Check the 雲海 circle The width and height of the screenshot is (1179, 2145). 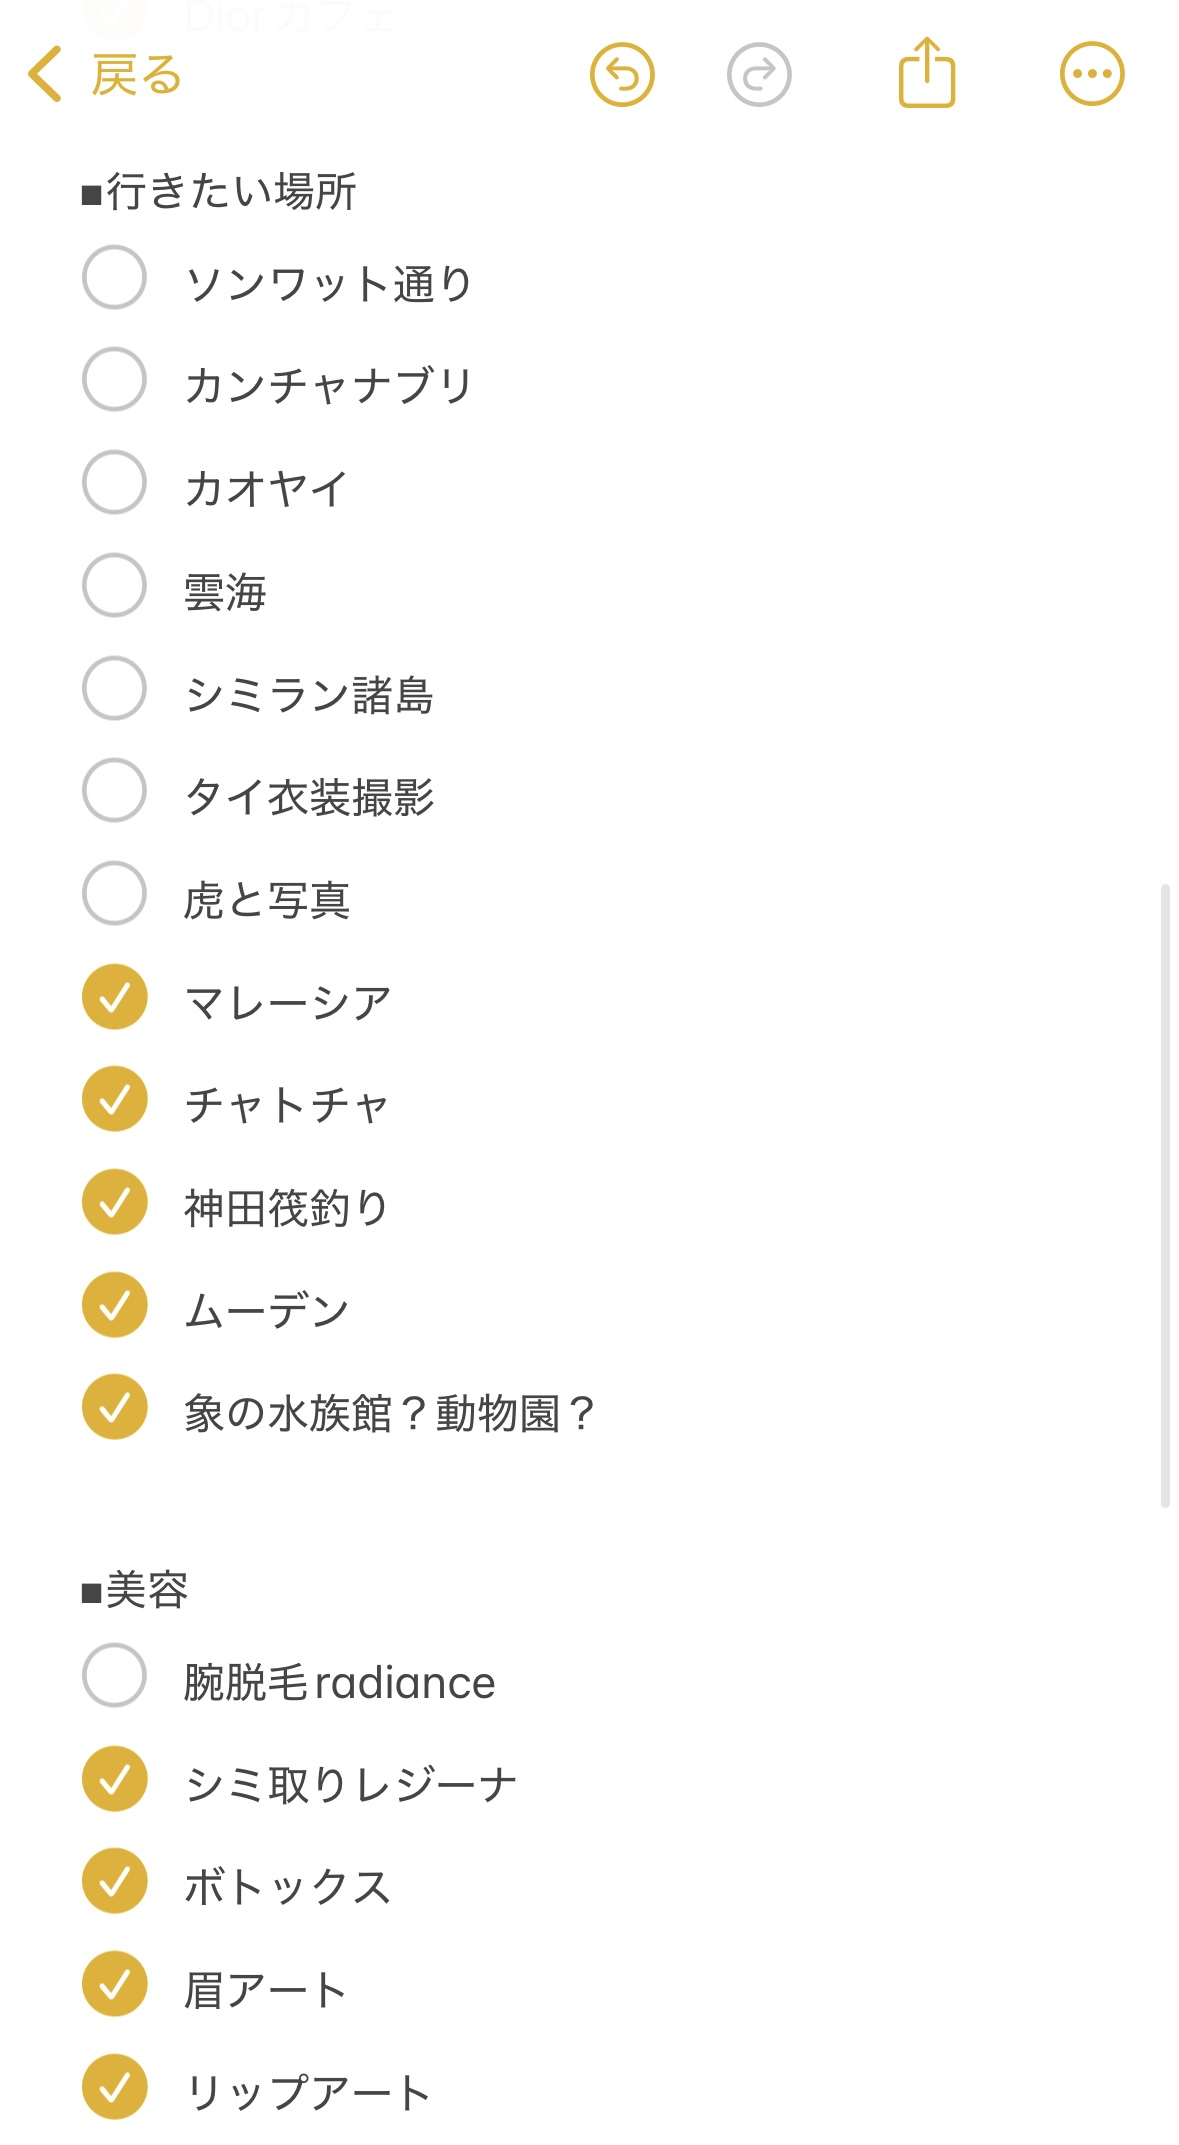pos(115,585)
